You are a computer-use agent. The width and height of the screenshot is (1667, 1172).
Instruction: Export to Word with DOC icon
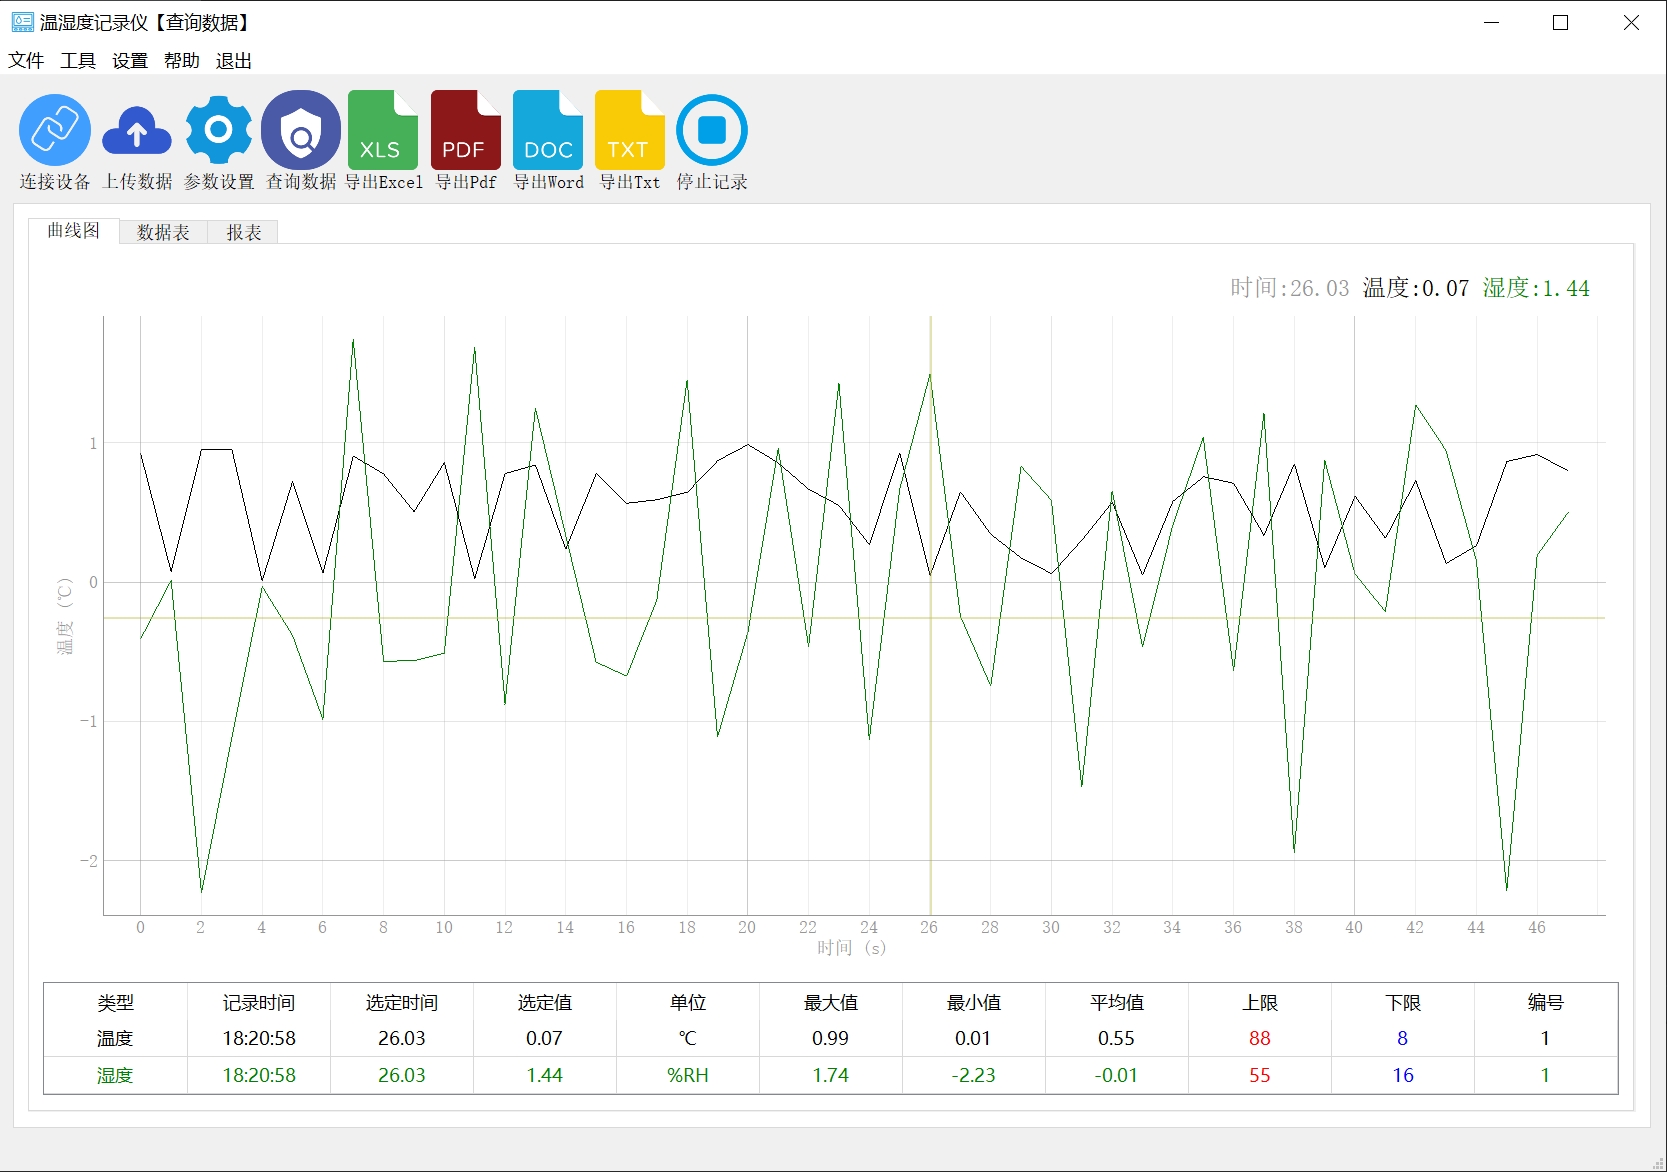click(x=548, y=130)
